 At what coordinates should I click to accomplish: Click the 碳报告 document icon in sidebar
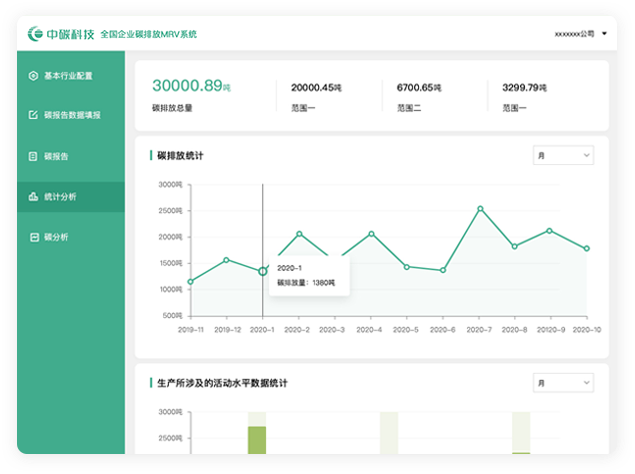34,156
